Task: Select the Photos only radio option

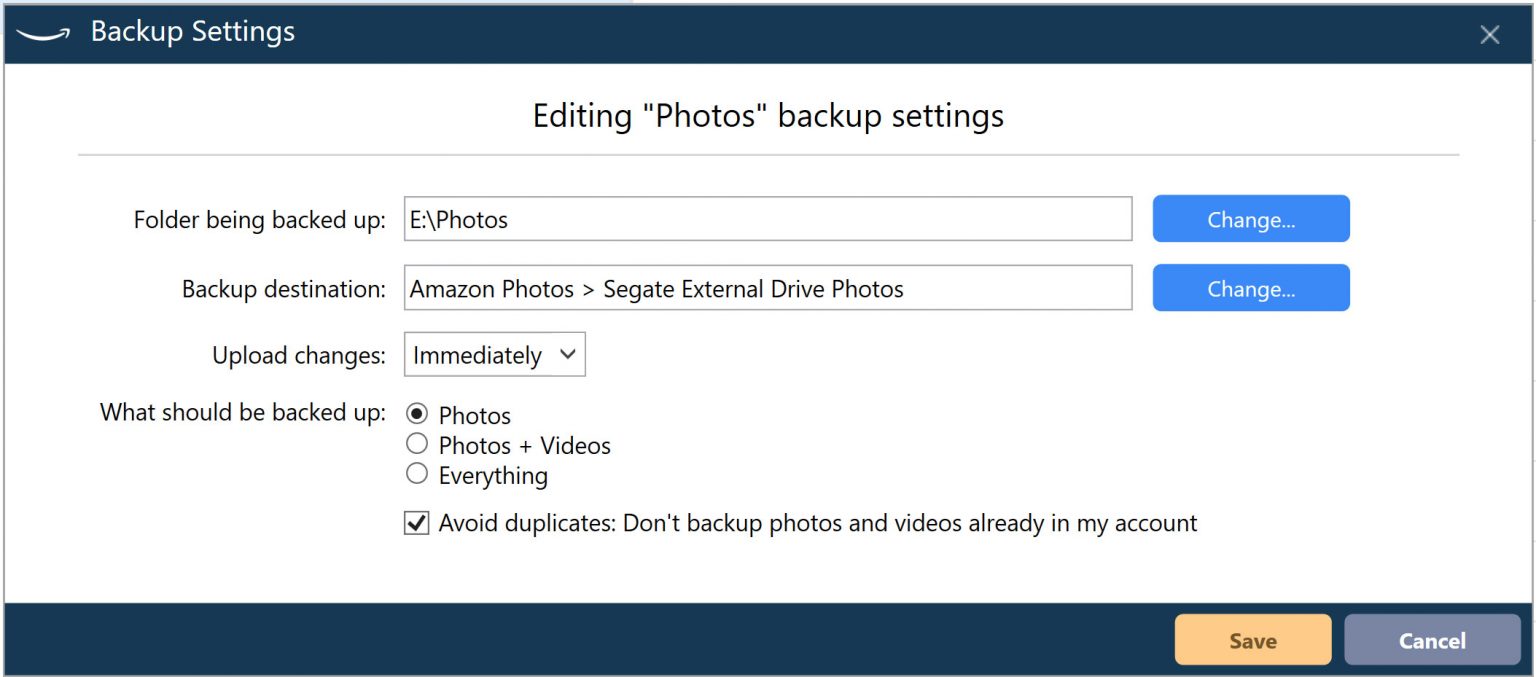Action: pos(417,414)
